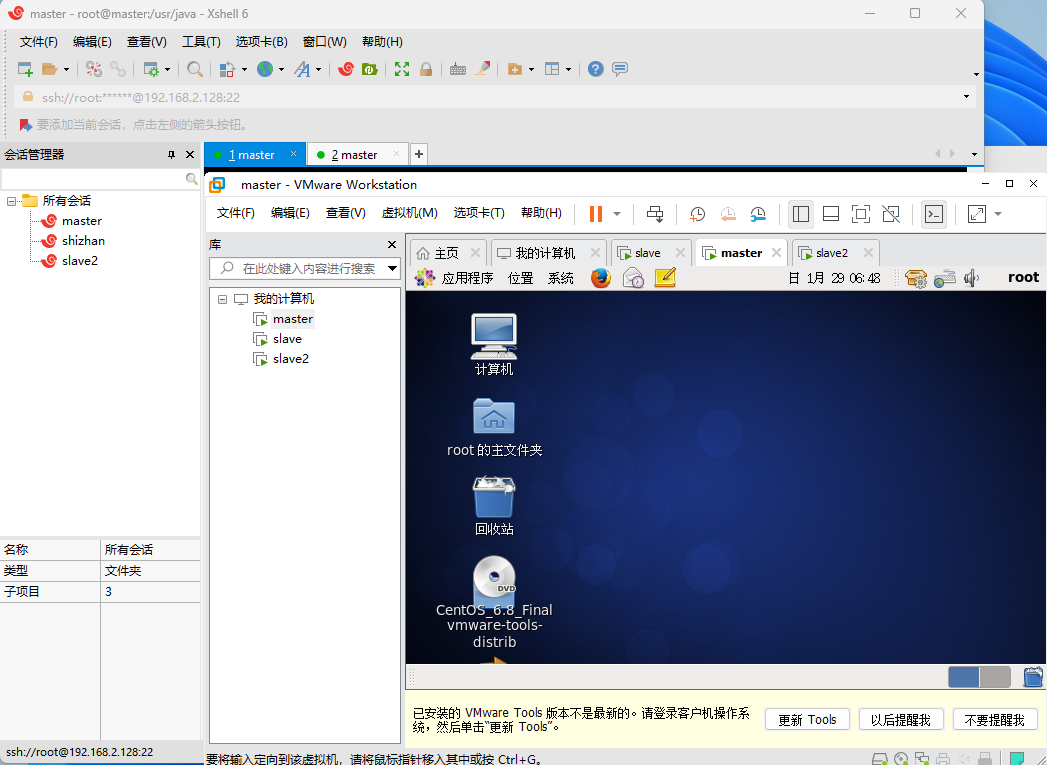1047x765 pixels.
Task: Collapse the 我的计算机 tree node in the library
Action: (222, 299)
